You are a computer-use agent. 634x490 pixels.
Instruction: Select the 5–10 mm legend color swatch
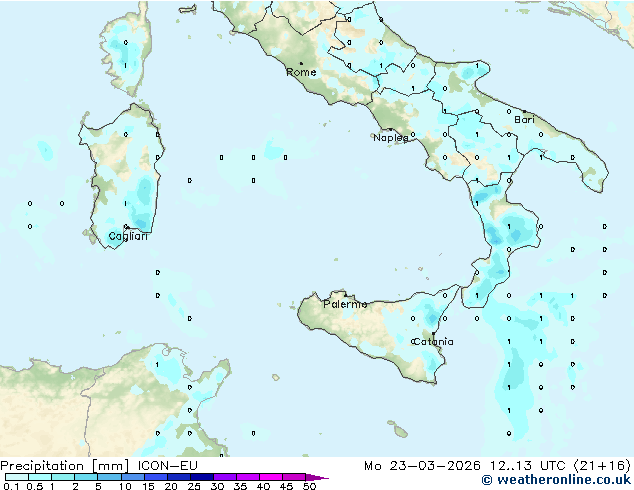109,477
